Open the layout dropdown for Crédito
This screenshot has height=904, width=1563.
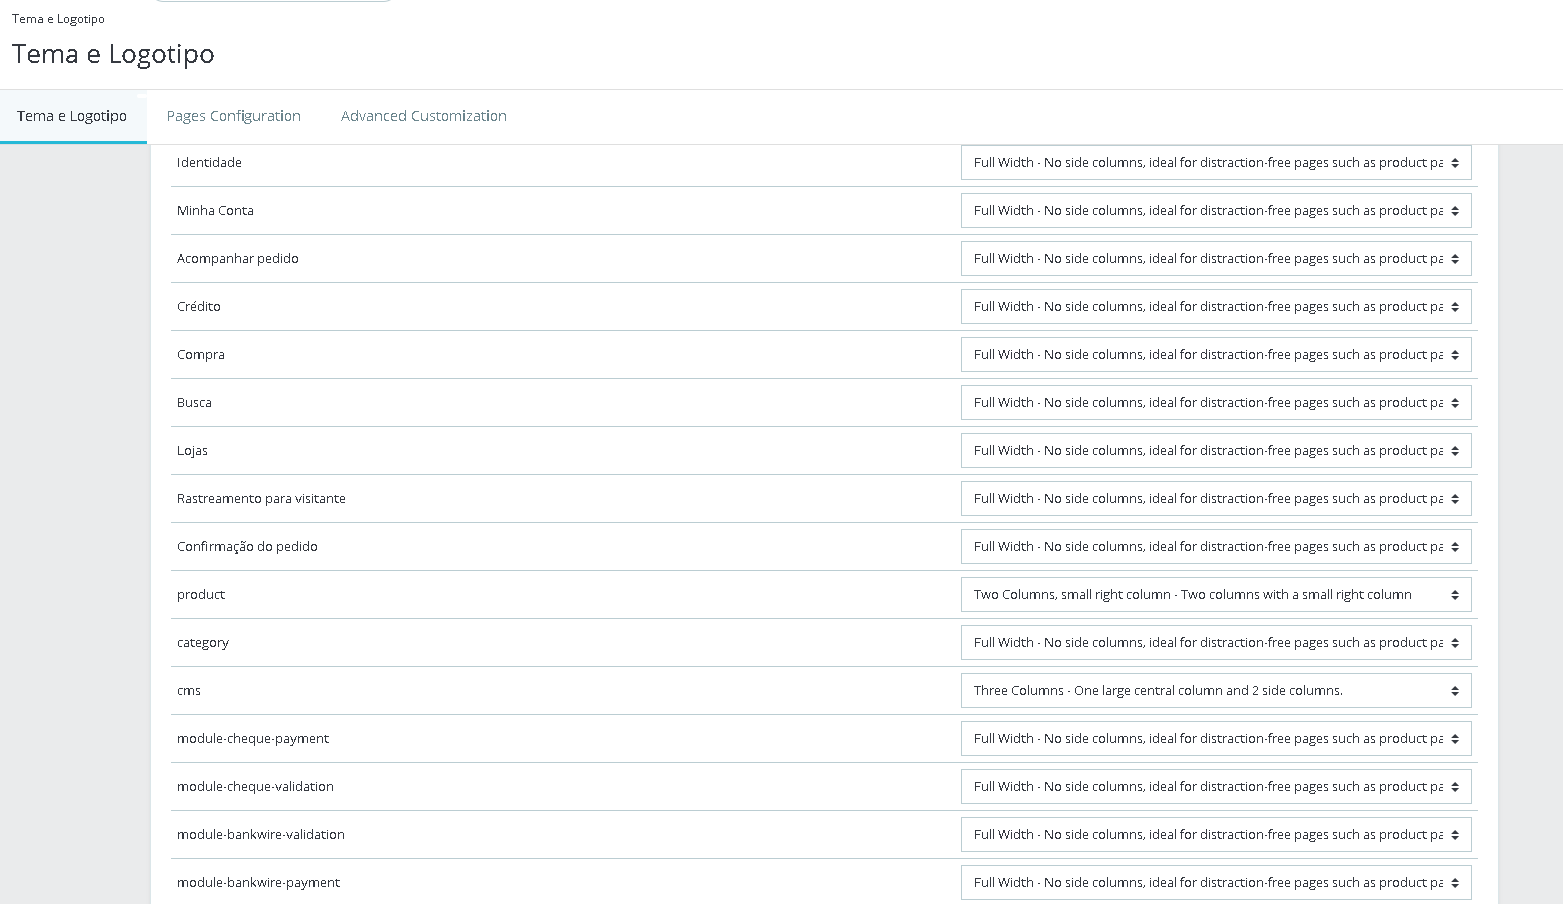pos(1216,307)
